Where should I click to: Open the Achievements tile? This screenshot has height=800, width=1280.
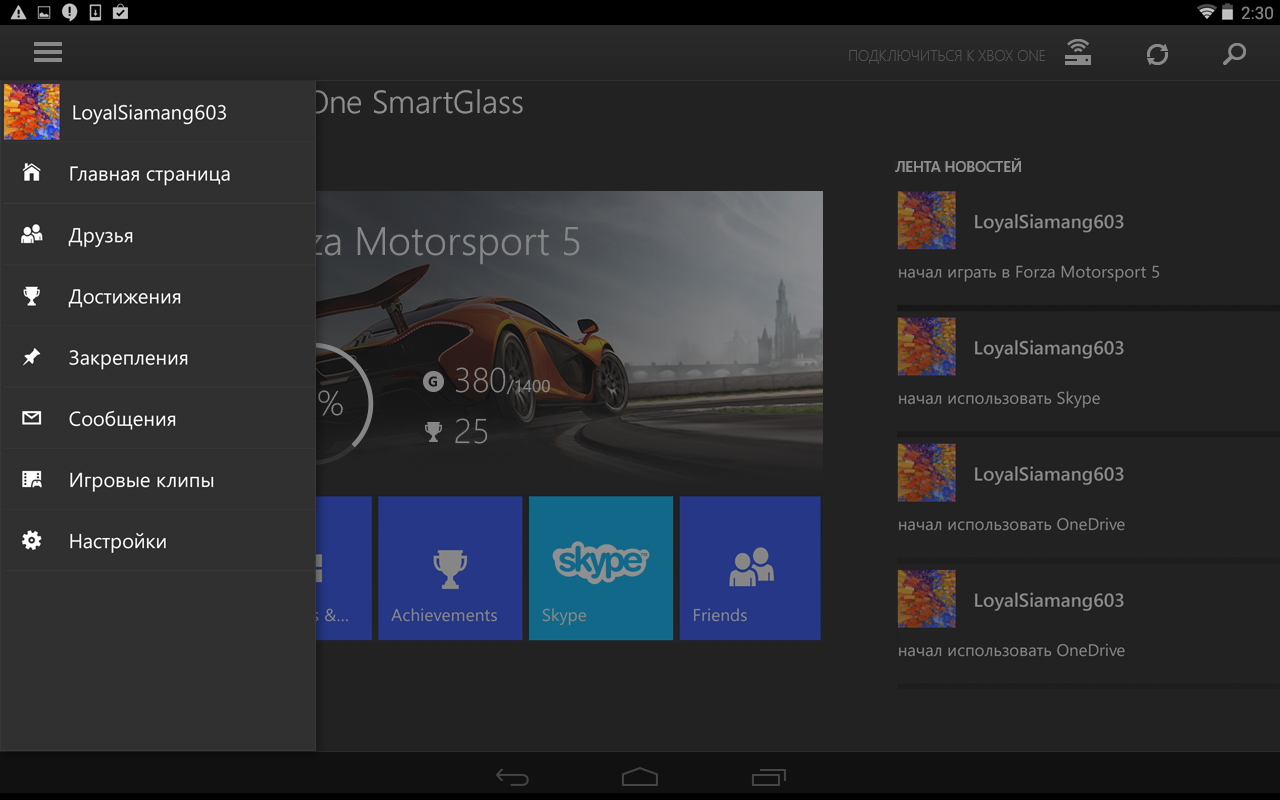pos(449,567)
